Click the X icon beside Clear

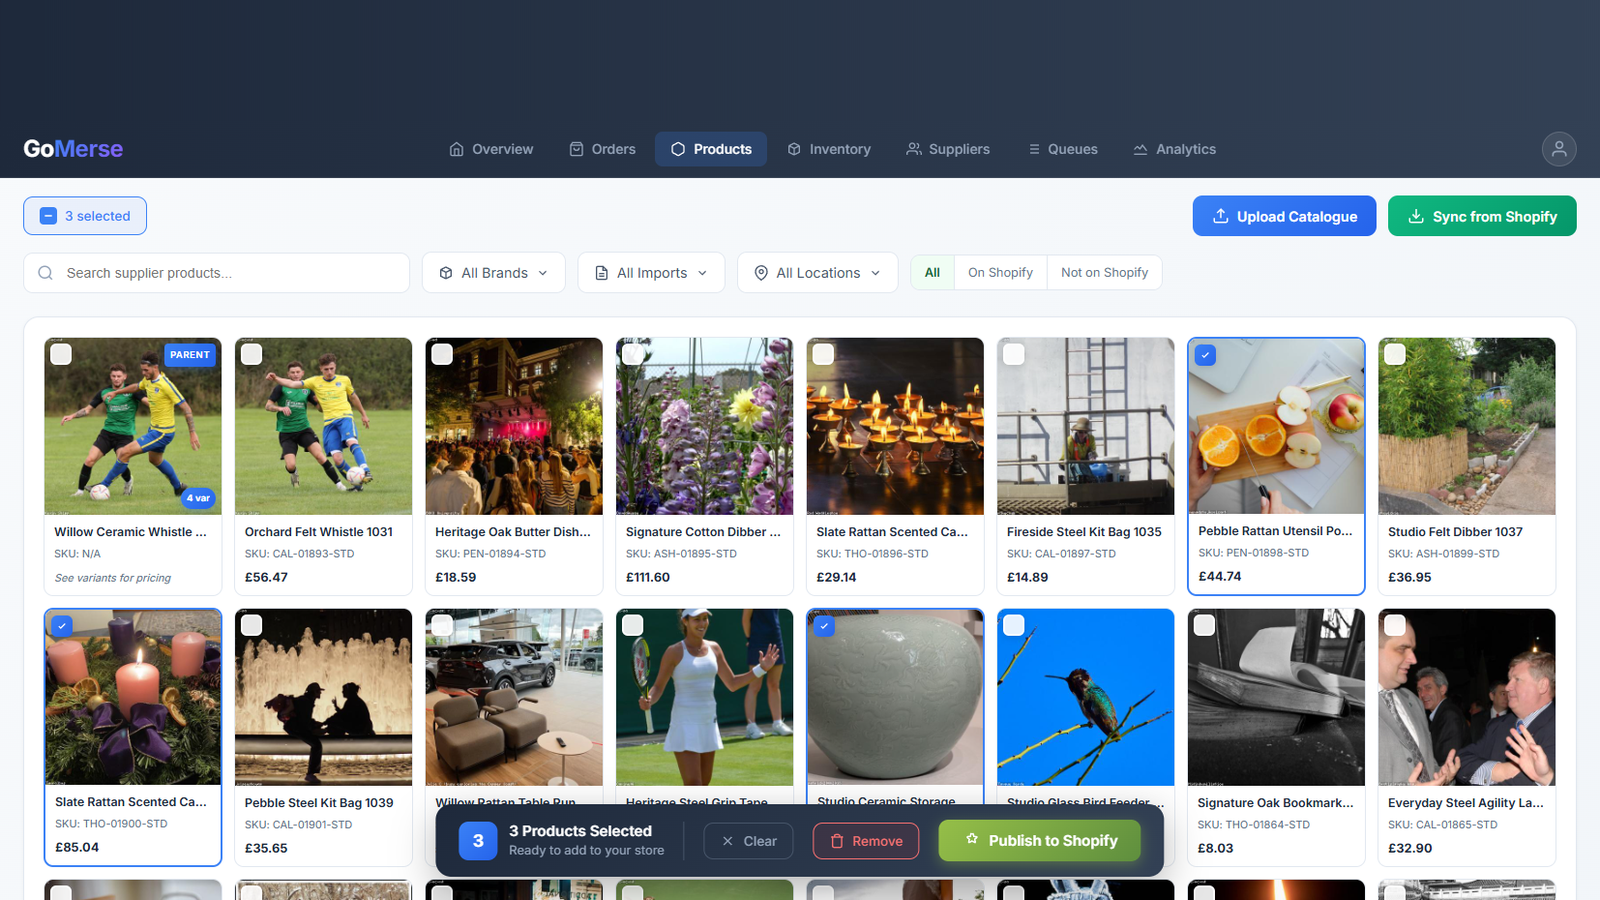click(x=728, y=841)
